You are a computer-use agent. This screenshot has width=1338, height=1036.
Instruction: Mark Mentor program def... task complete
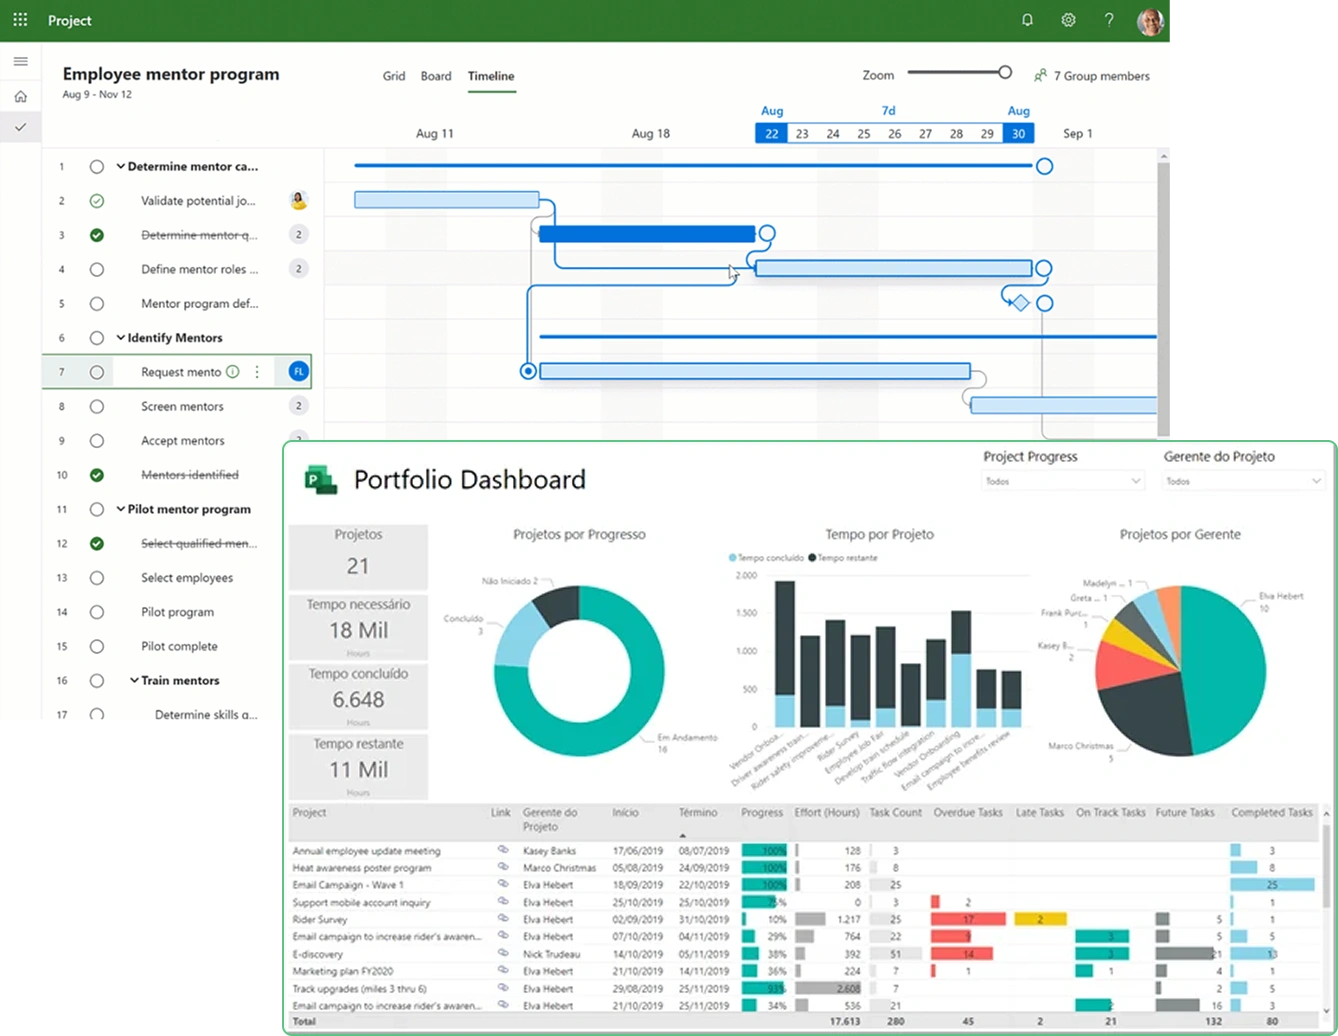(x=96, y=303)
